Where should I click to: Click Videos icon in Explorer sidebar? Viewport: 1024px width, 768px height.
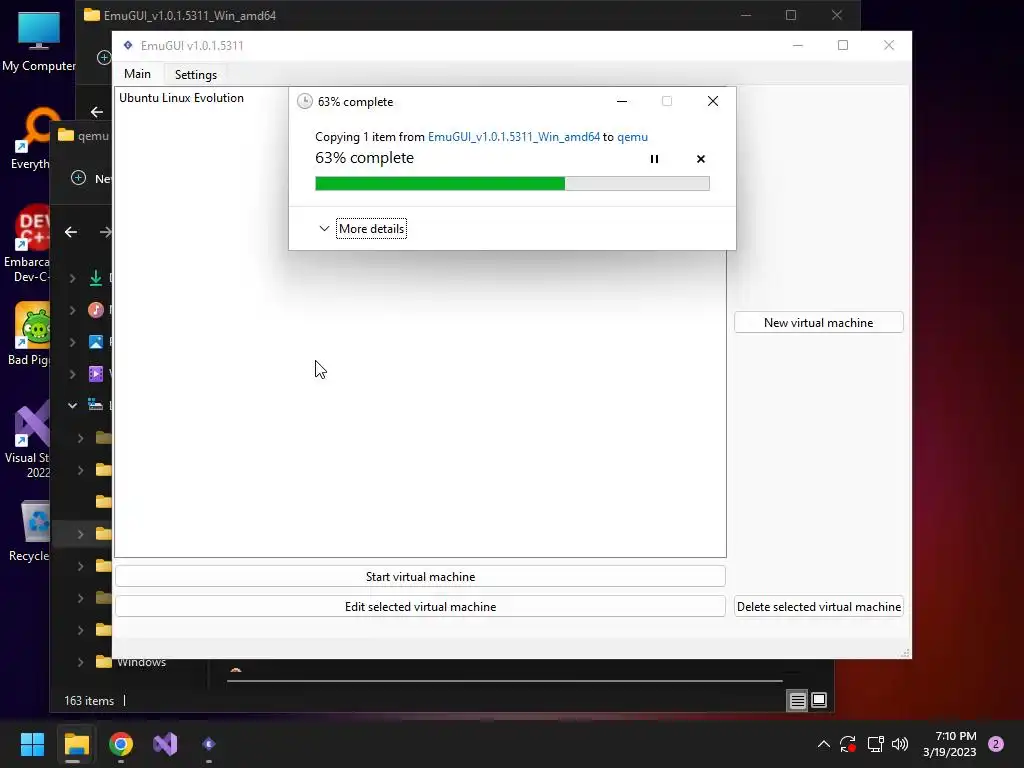pos(96,374)
